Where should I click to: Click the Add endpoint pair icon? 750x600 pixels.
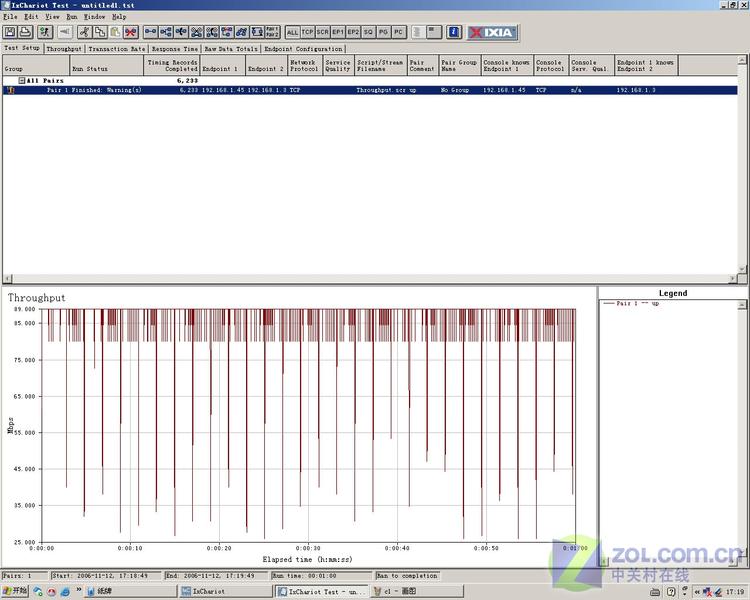coord(151,32)
